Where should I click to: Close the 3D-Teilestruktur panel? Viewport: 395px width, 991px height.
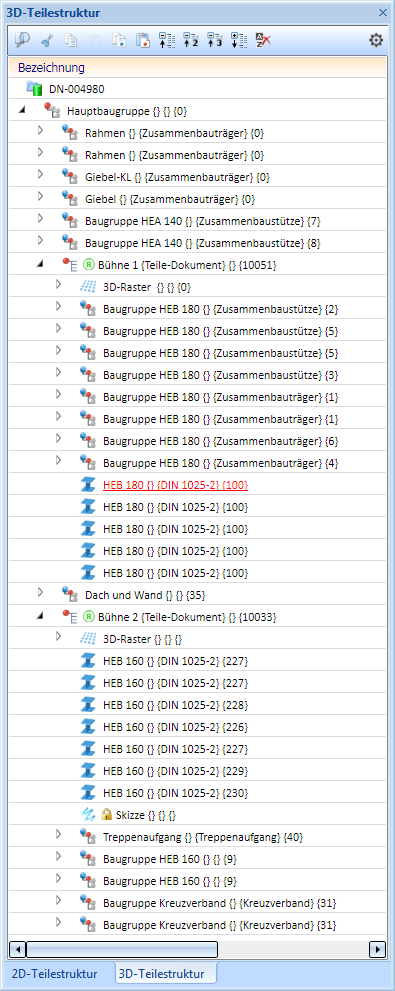tap(382, 12)
